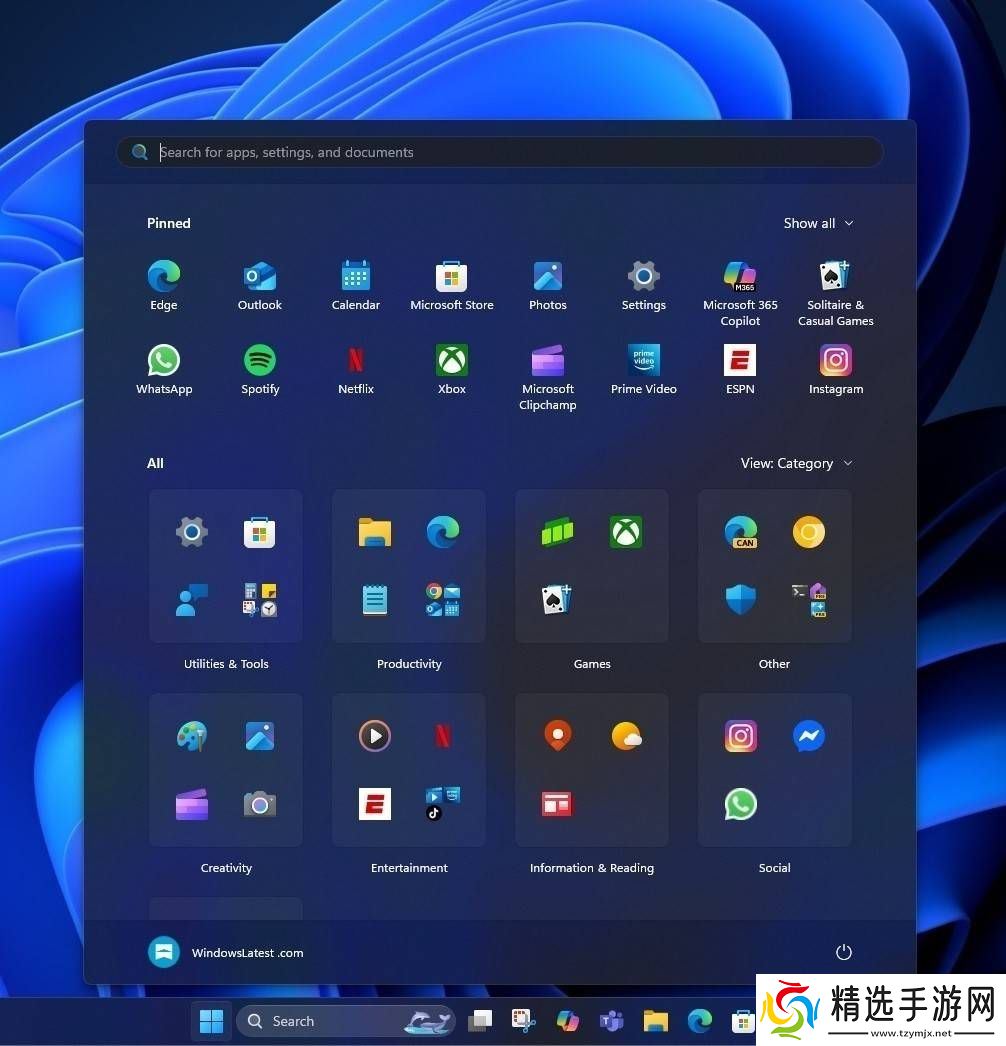The width and height of the screenshot is (1006, 1046).
Task: Open File Explorer from the taskbar
Action: pos(656,1021)
